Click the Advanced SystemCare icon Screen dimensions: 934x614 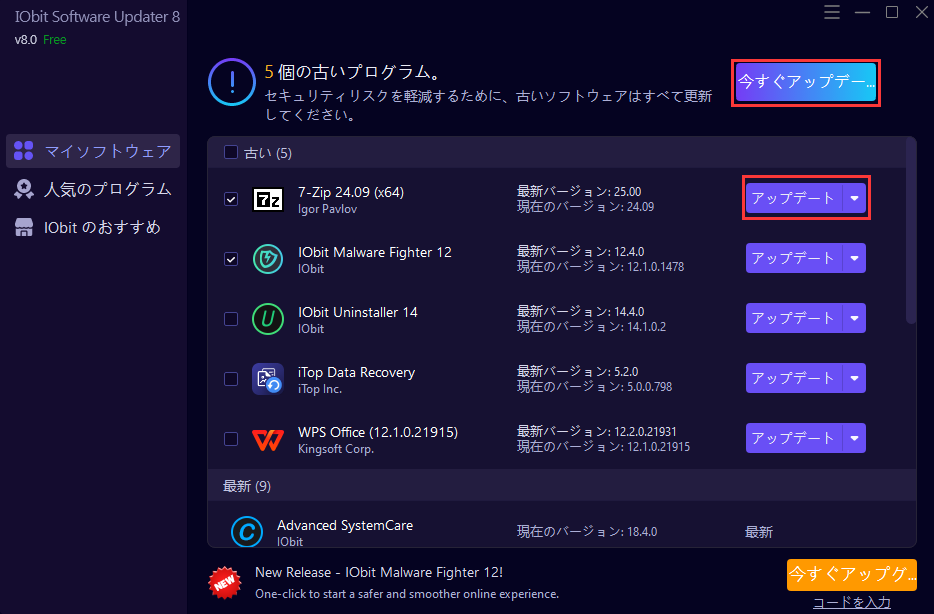247,531
